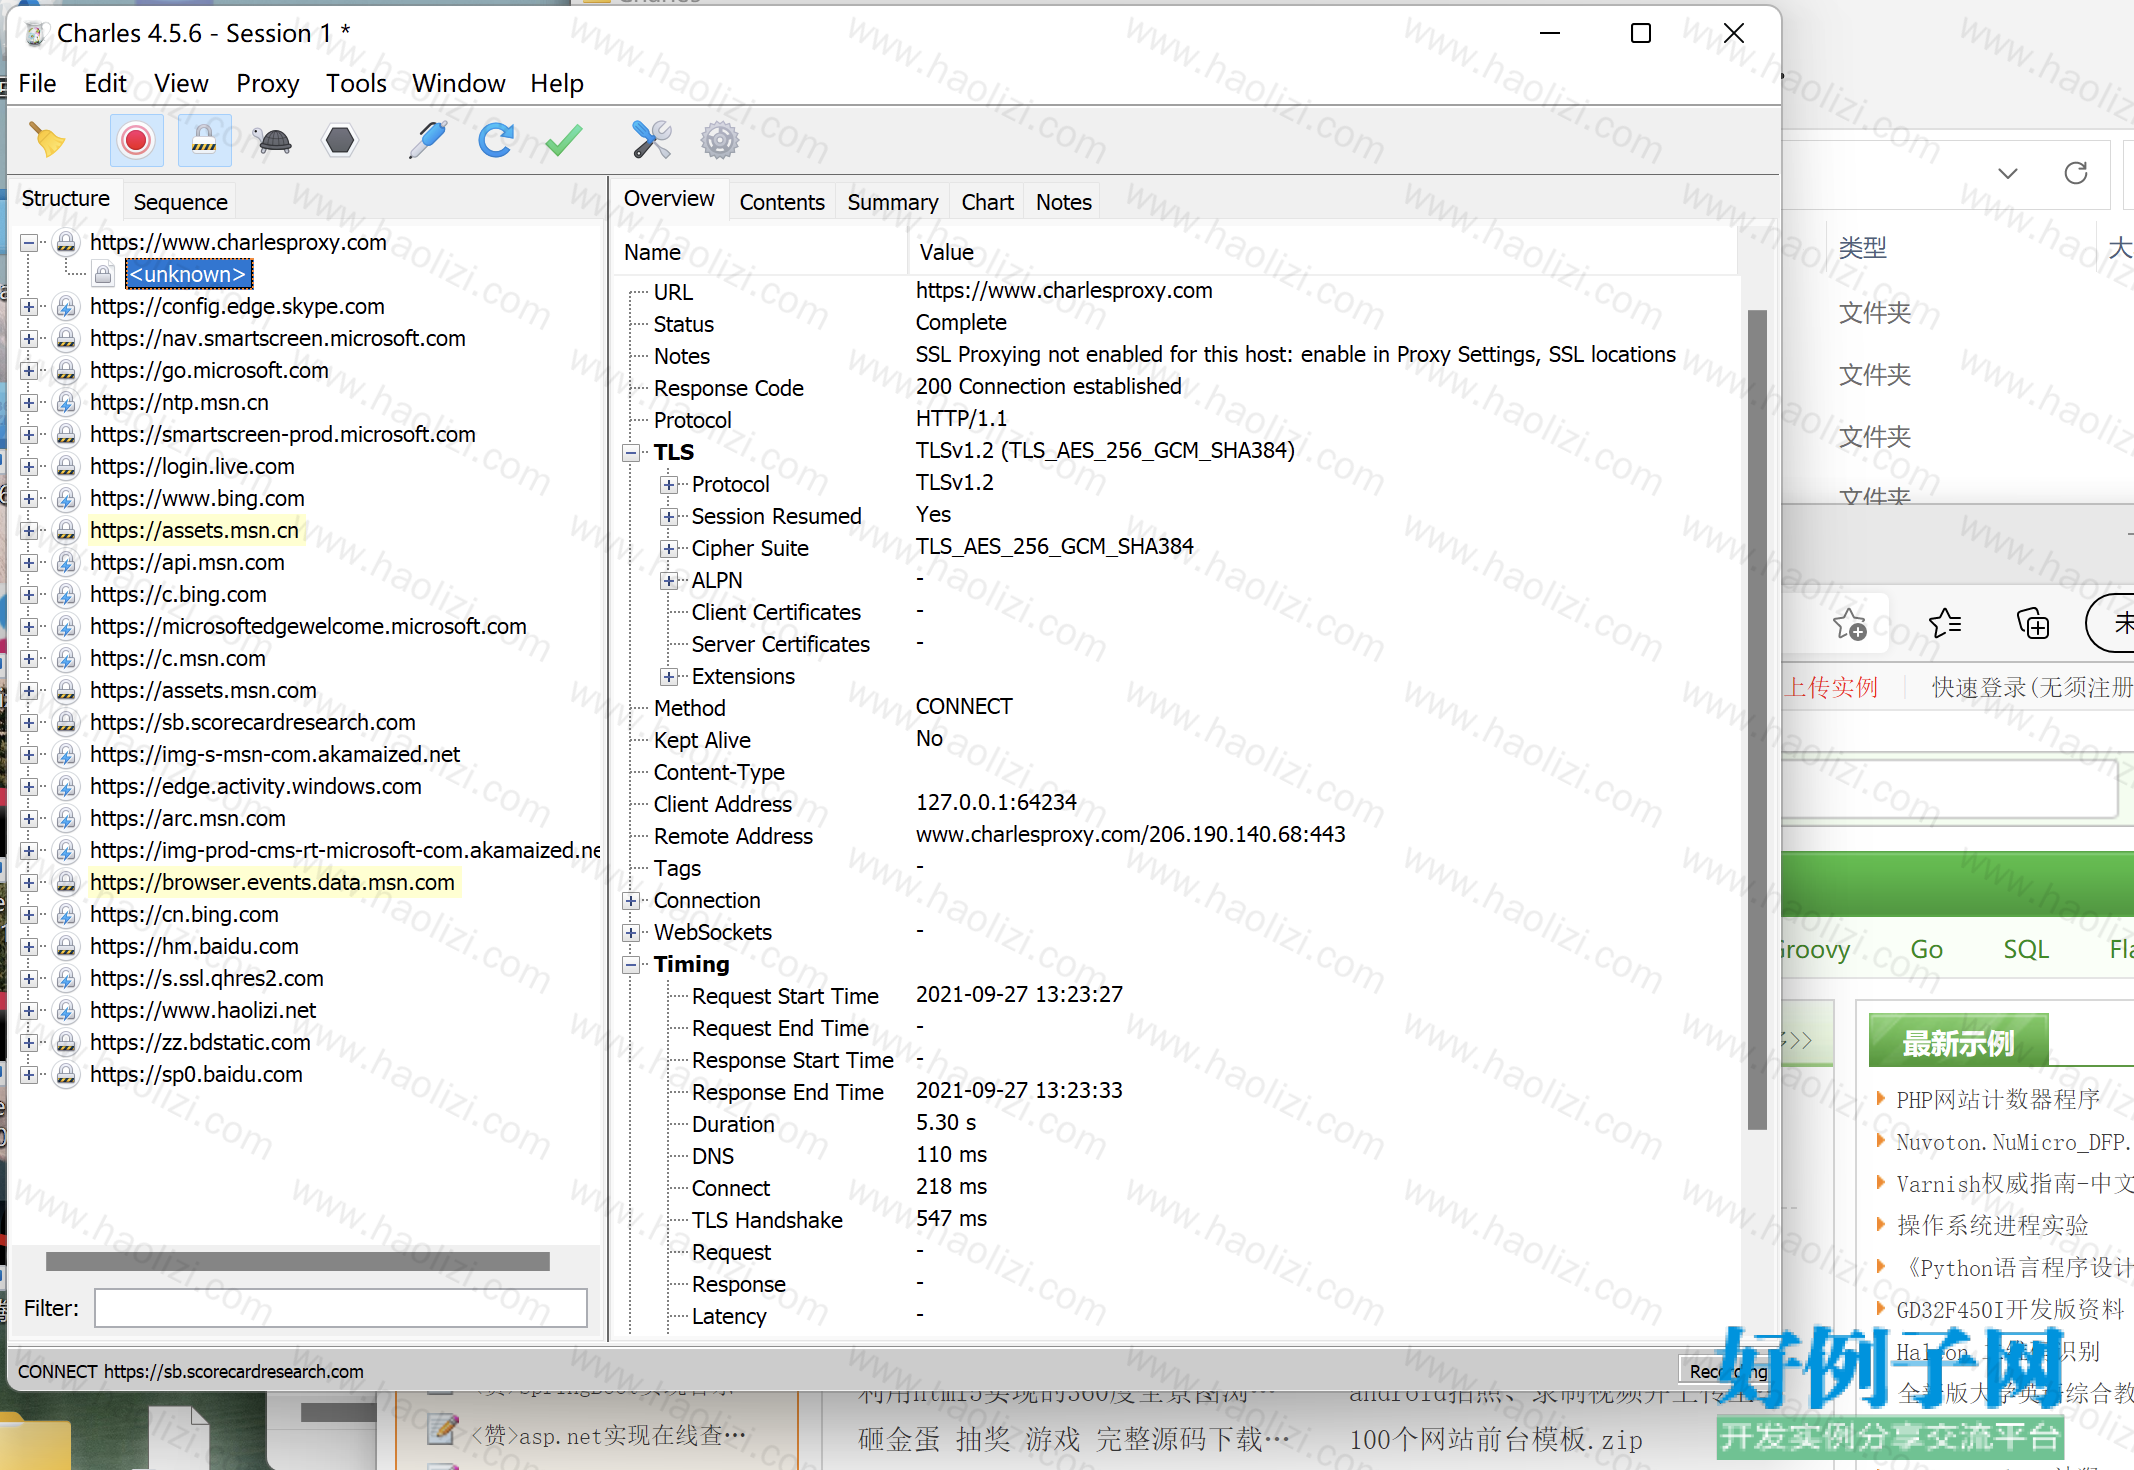Expand the login.live.com host node
Image resolution: width=2134 pixels, height=1470 pixels.
pos(29,467)
